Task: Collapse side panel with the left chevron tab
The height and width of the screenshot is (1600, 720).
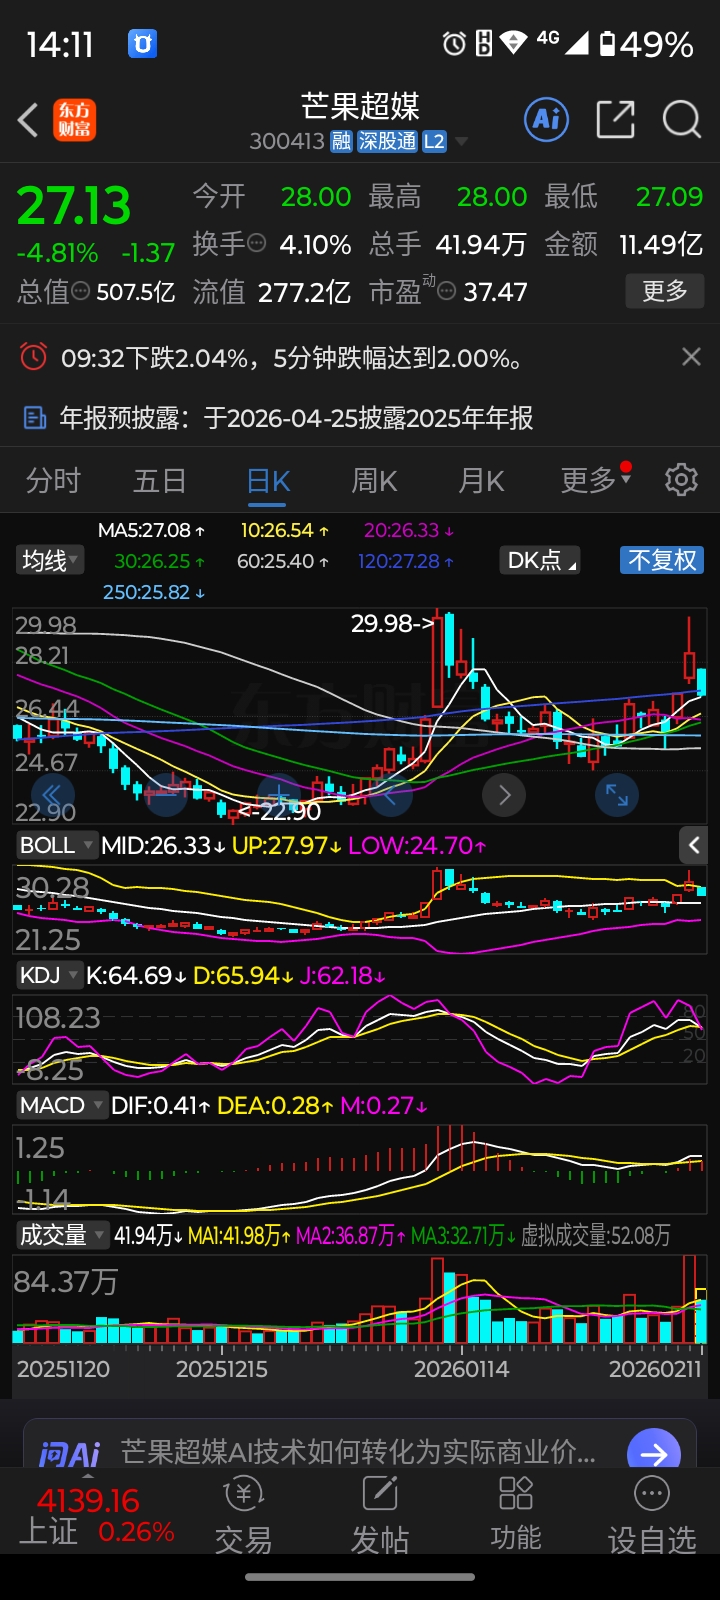Action: click(x=694, y=845)
